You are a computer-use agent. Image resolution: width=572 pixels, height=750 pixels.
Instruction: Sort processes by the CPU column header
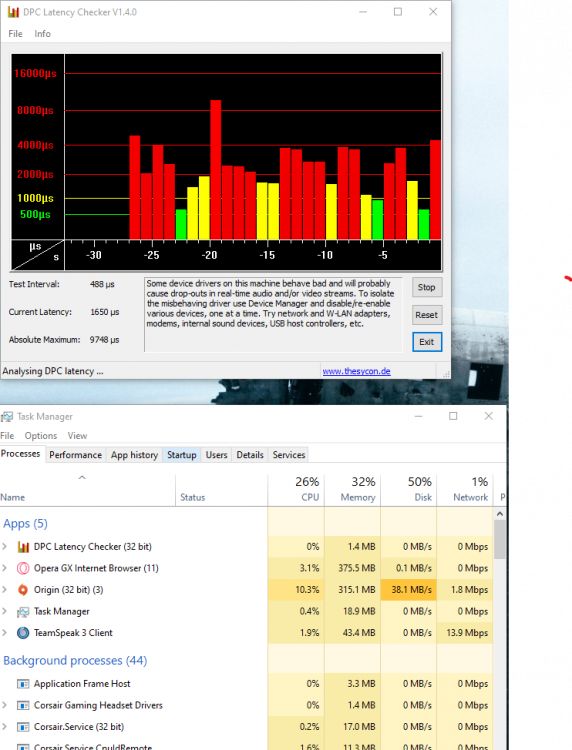pos(296,489)
